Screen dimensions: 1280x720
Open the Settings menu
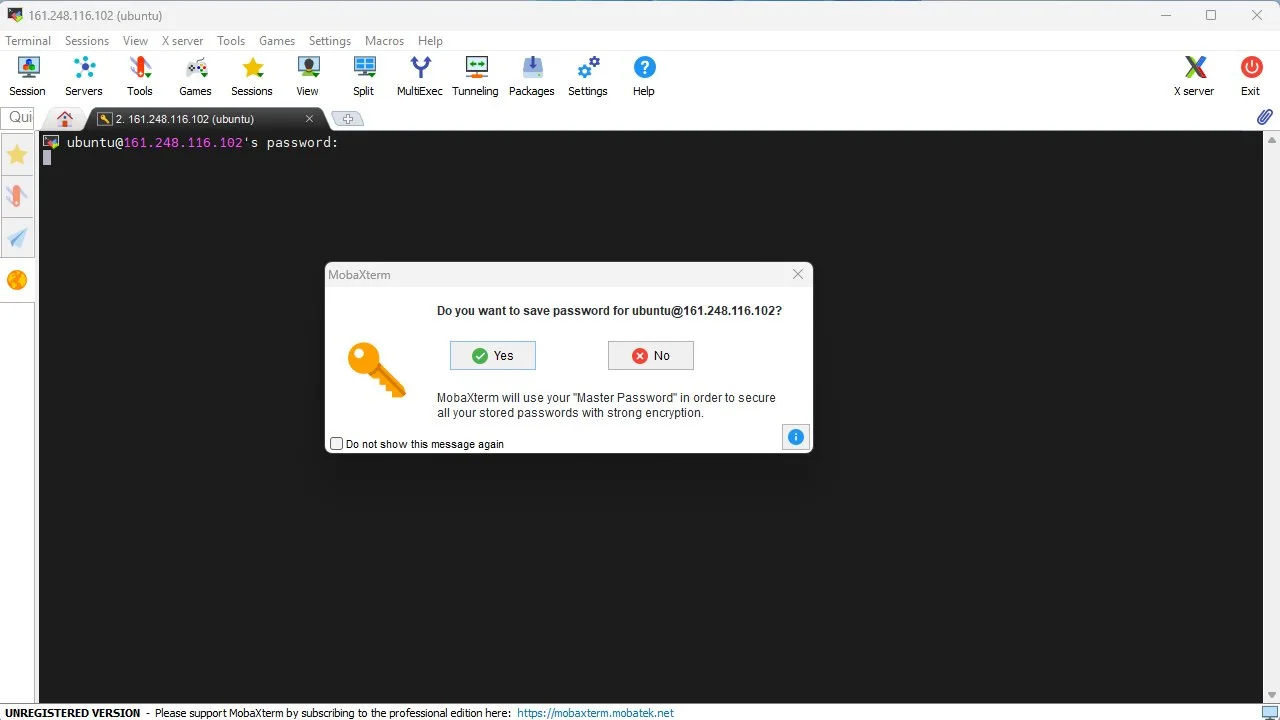330,41
